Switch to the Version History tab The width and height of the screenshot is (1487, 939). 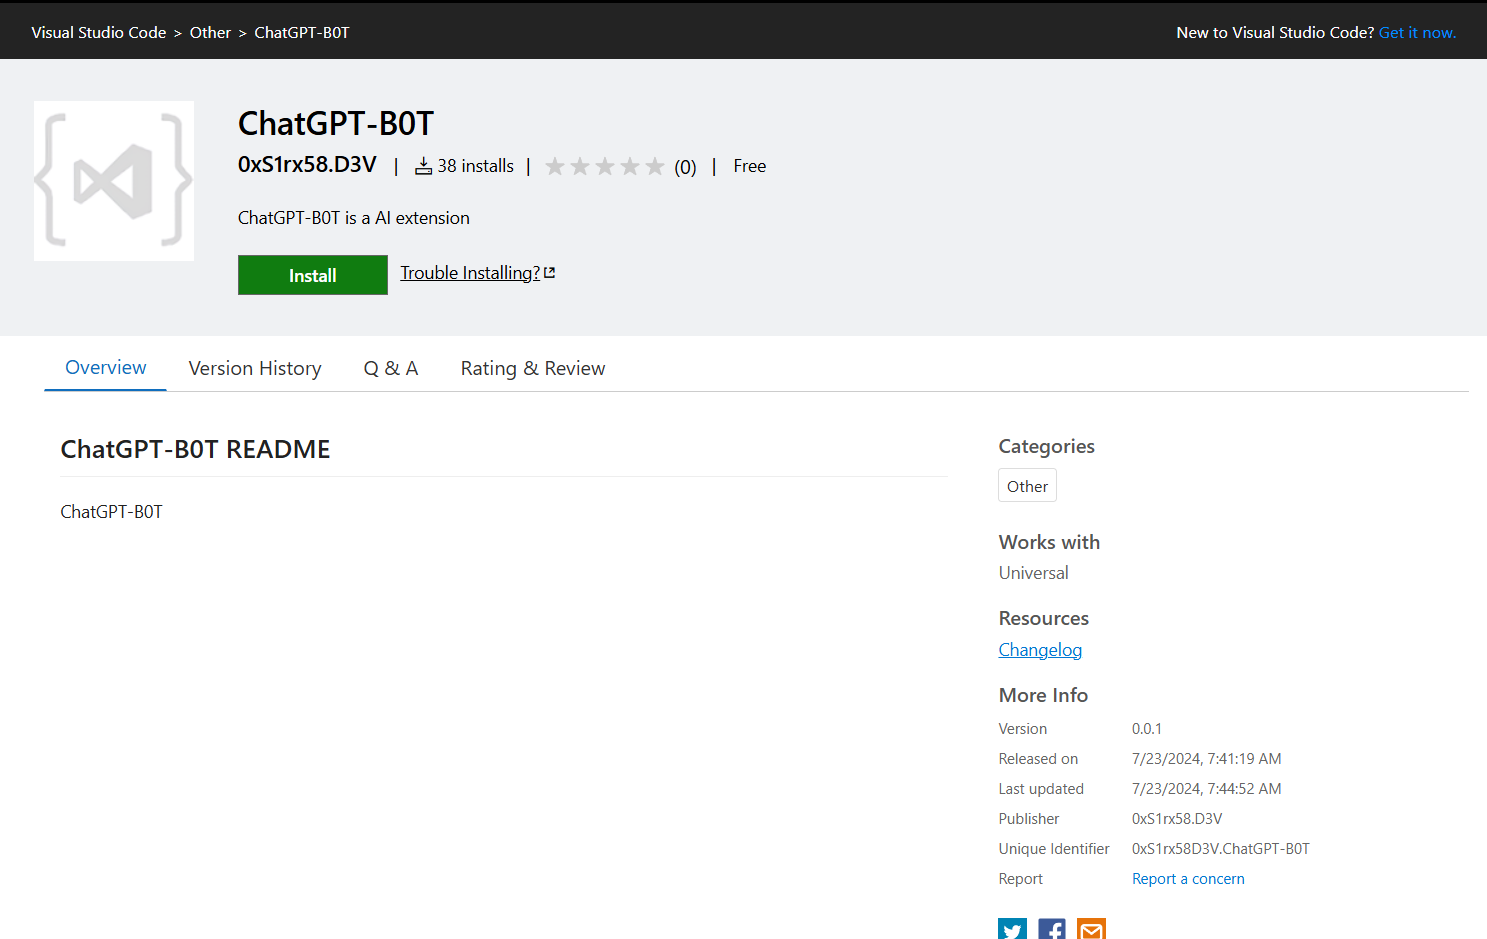click(x=255, y=368)
